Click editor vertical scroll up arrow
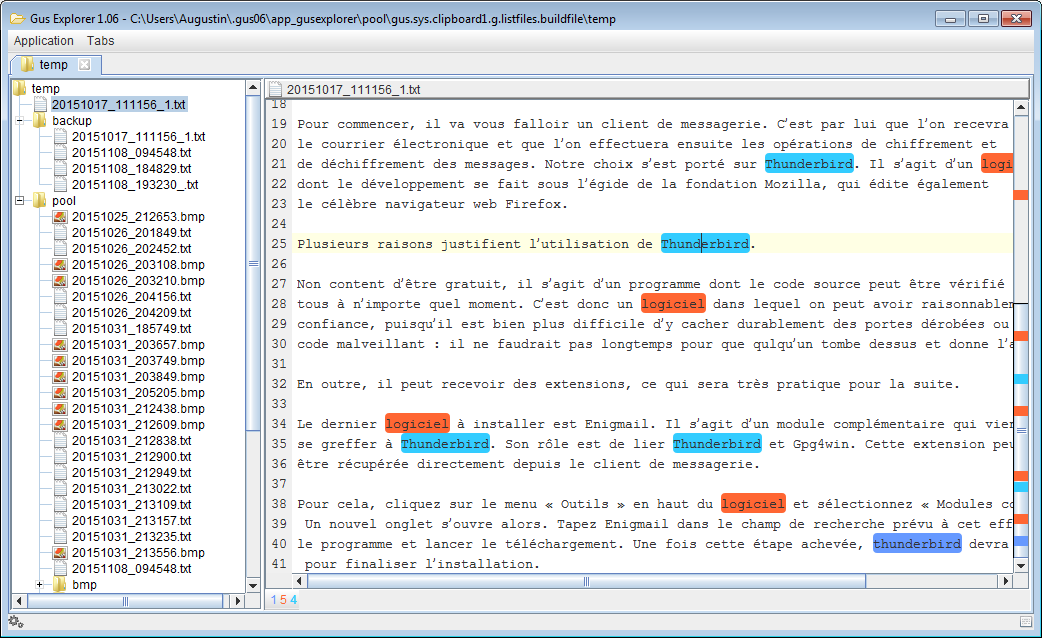Screen dimensions: 1042x638 pos(1021,106)
